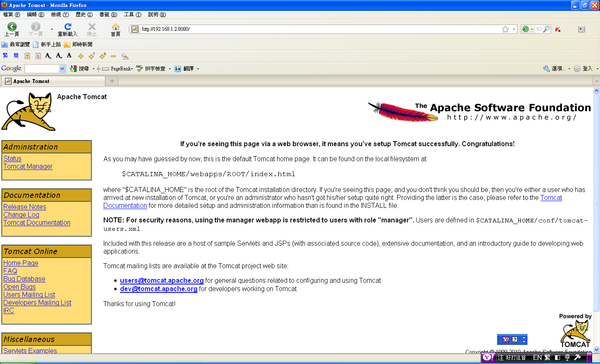Viewport: 600px width, 364px height.
Task: Open the fourth menu bar item (History)
Action: coord(84,15)
